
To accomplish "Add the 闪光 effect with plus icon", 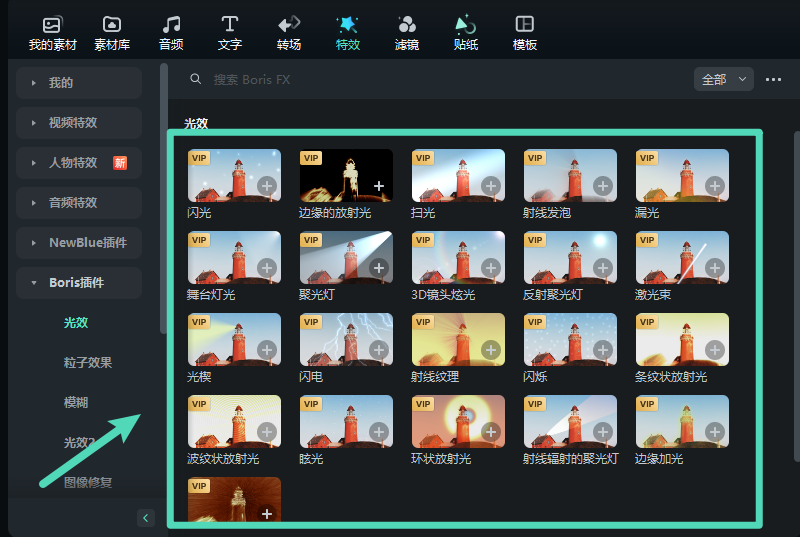I will click(267, 186).
